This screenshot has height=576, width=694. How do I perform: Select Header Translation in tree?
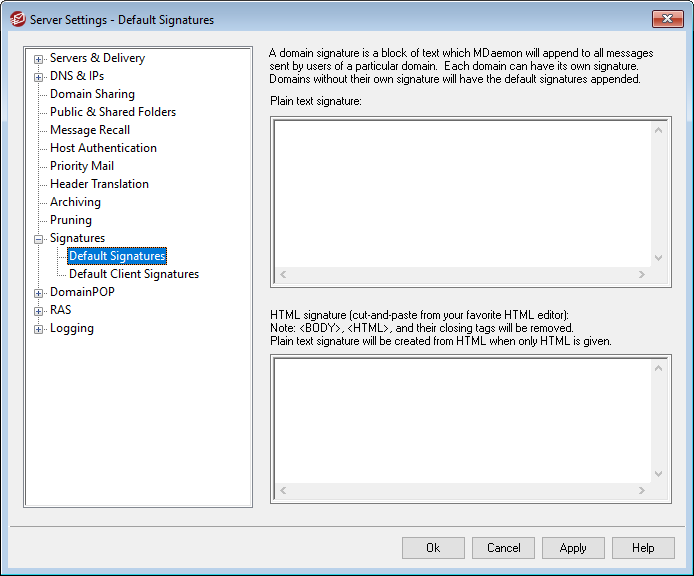point(99,184)
